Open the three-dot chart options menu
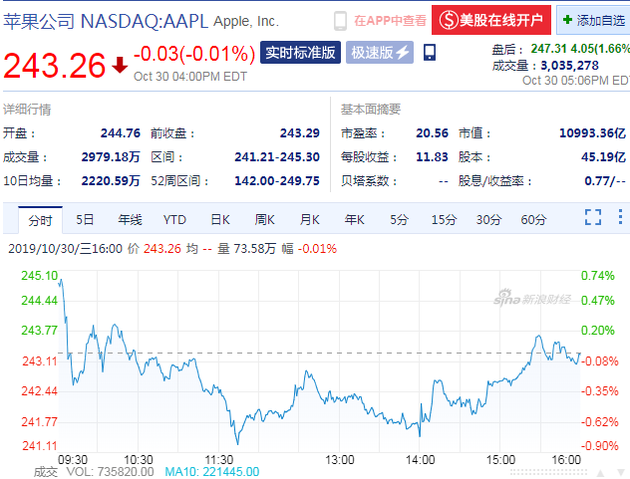This screenshot has height=479, width=630. [x=620, y=217]
